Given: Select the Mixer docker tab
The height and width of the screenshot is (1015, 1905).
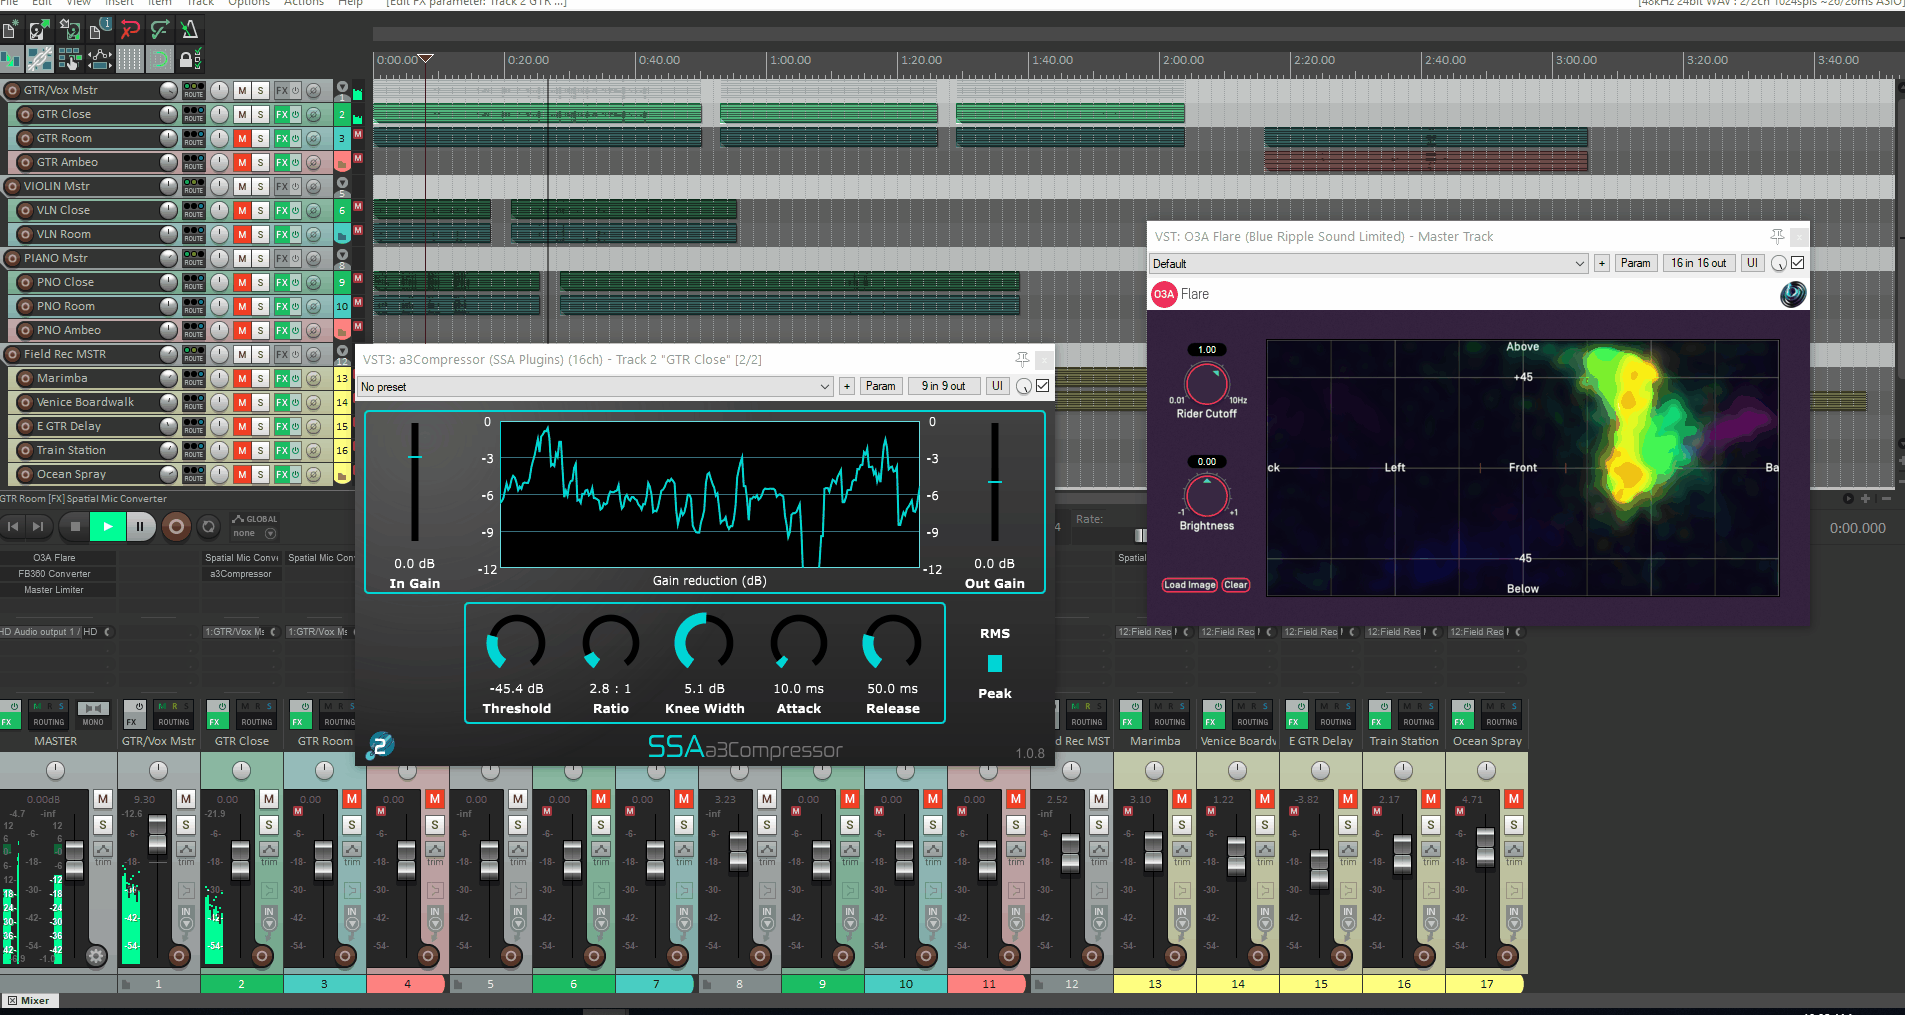Looking at the screenshot, I should [x=30, y=1000].
